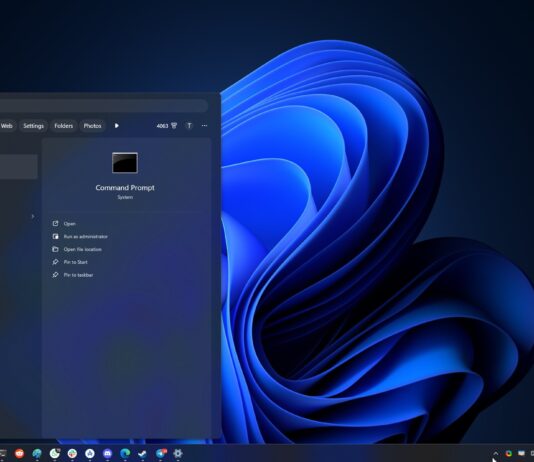Open the Settings gear on the taskbar
This screenshot has height=462, width=534.
pos(178,453)
